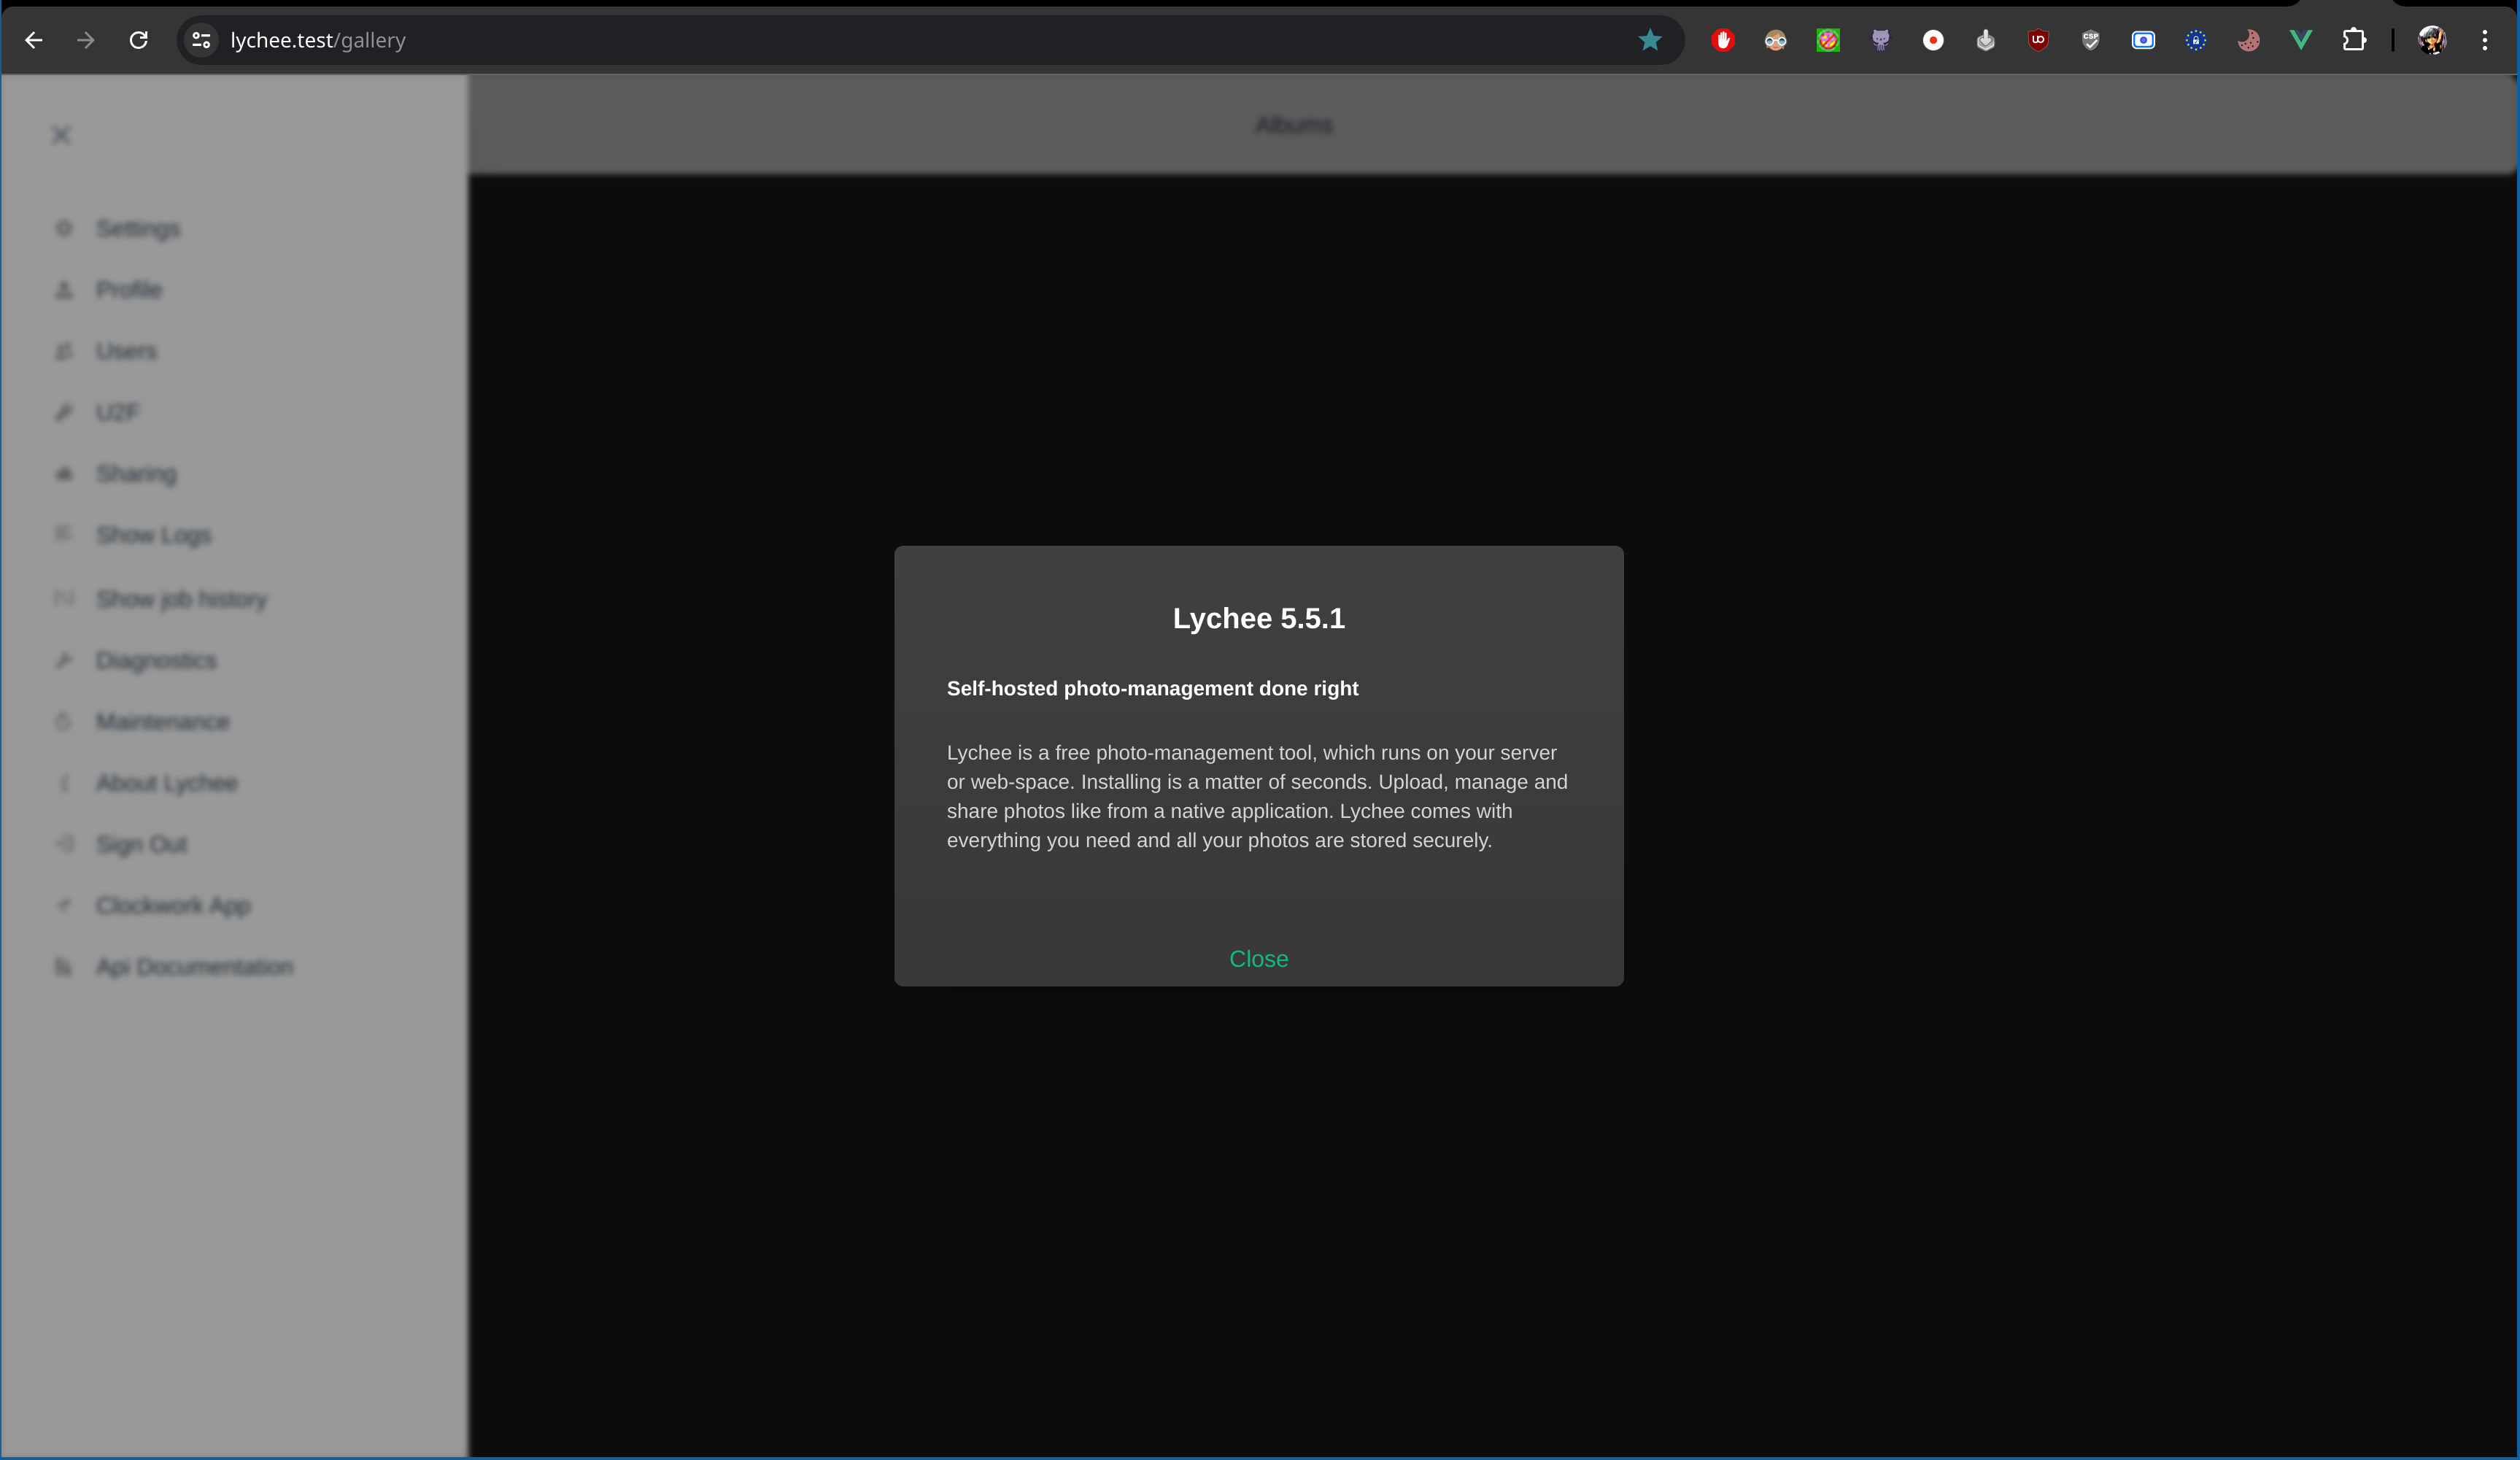Open the Users management section

coord(125,351)
